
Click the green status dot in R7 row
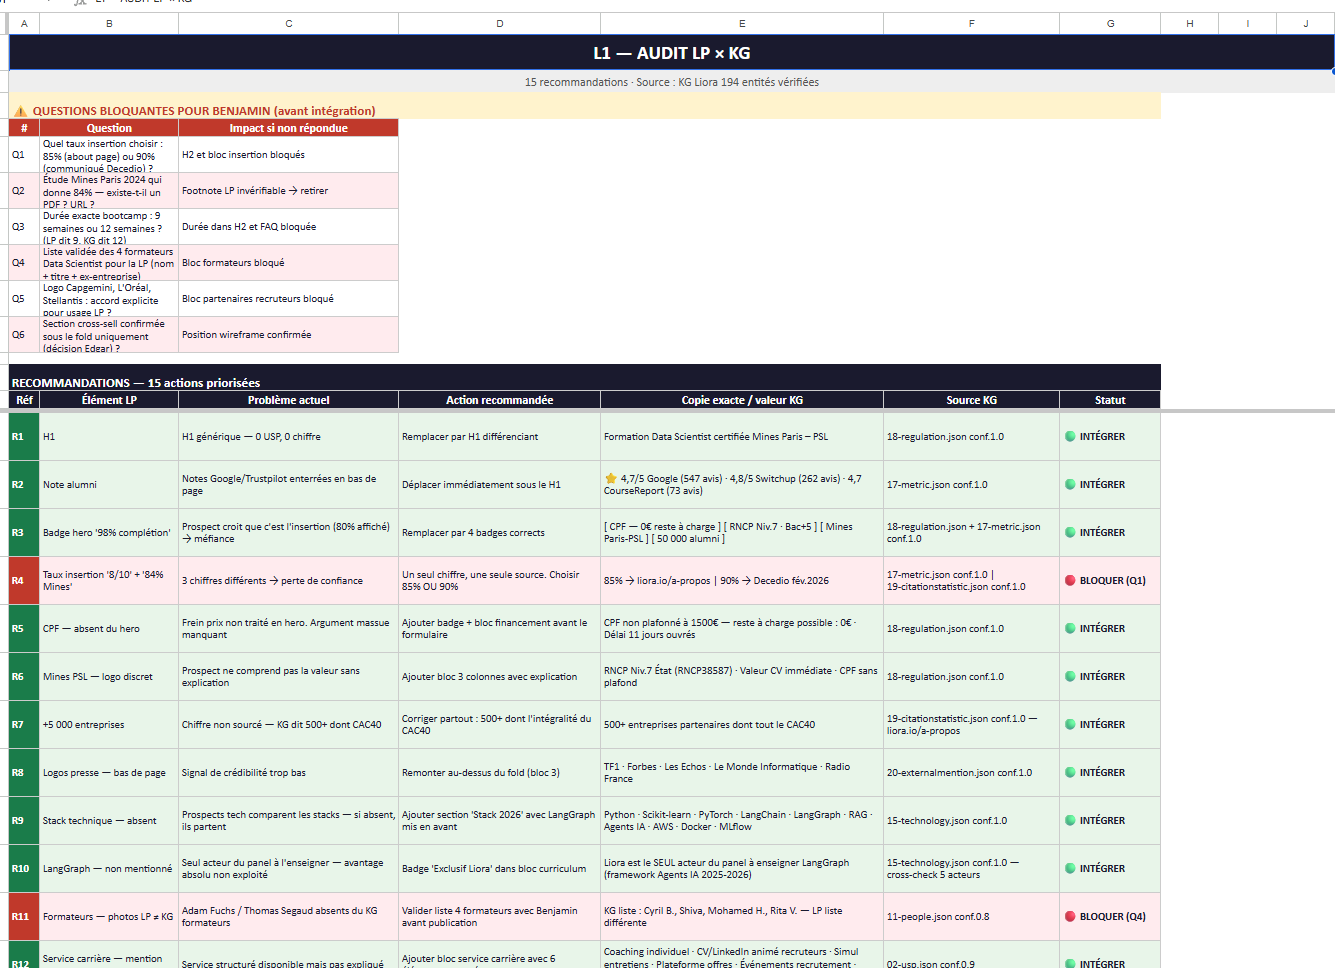coord(1070,724)
